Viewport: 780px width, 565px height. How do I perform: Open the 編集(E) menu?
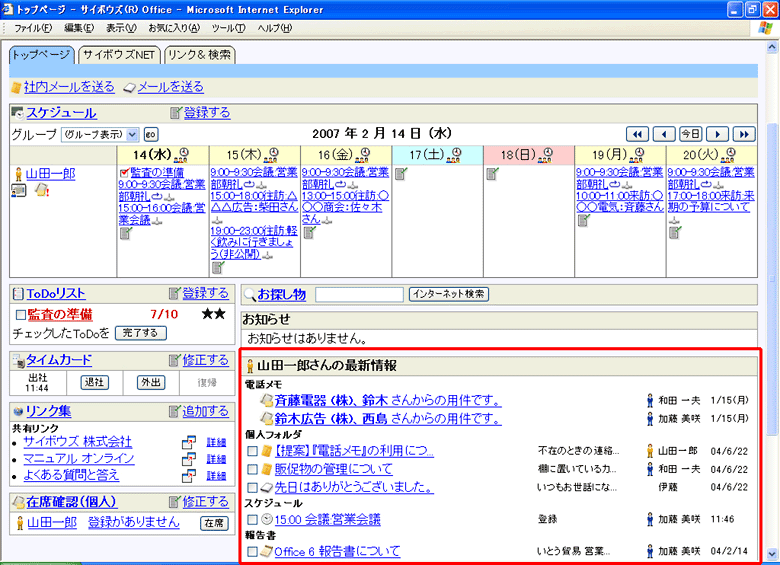pyautogui.click(x=79, y=28)
